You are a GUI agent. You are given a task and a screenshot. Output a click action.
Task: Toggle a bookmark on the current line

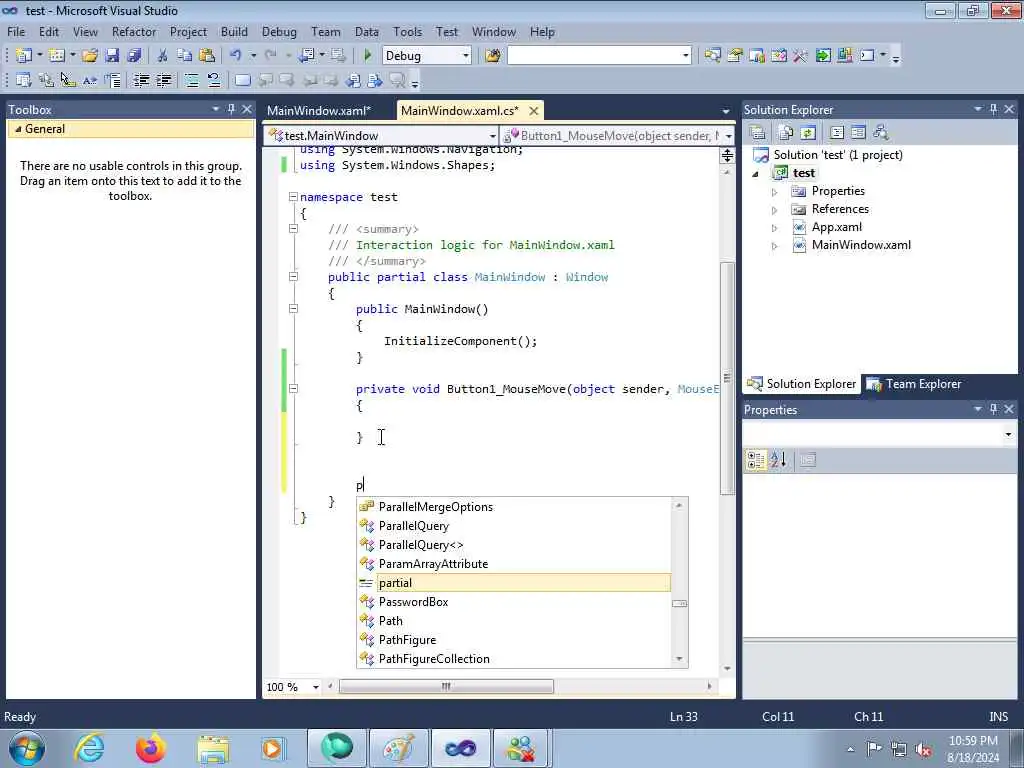[242, 80]
